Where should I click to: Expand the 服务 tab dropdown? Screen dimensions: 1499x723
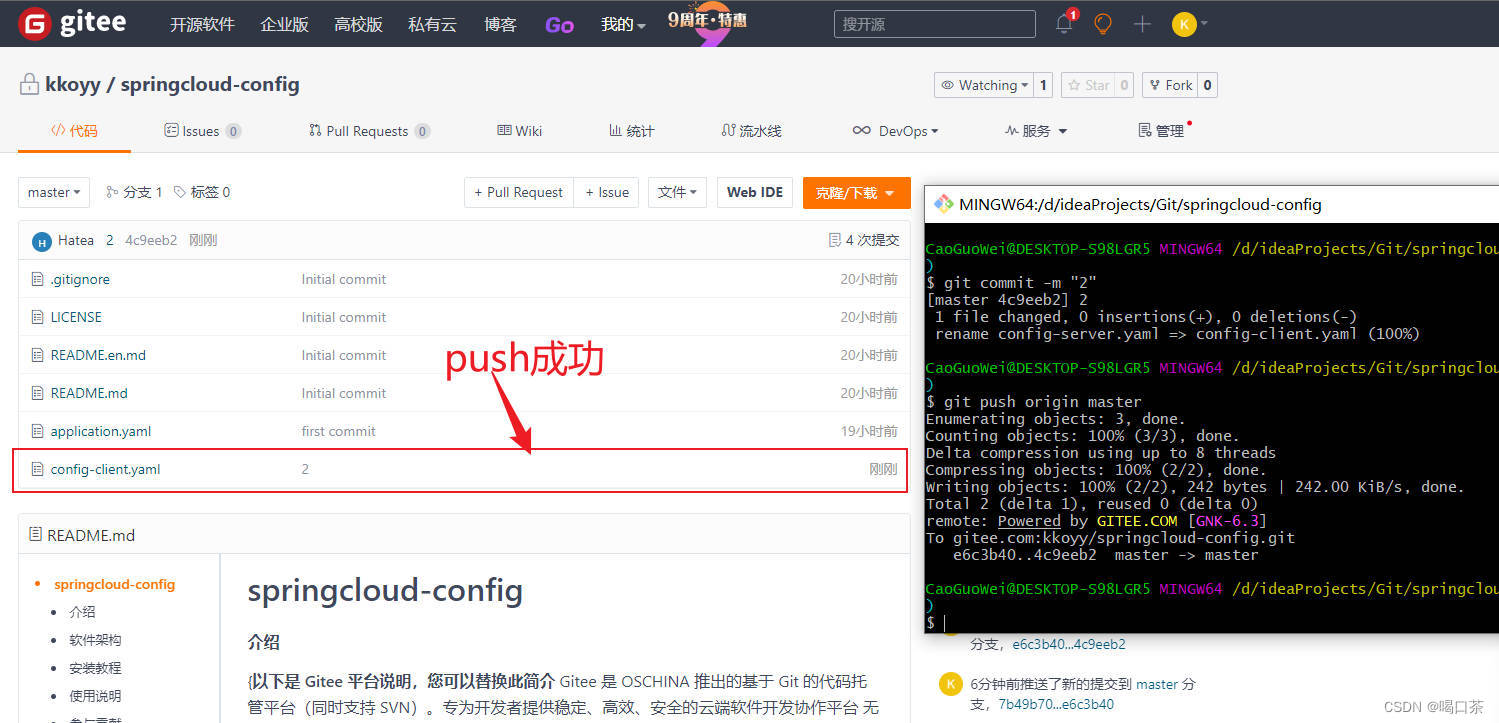pyautogui.click(x=1036, y=131)
